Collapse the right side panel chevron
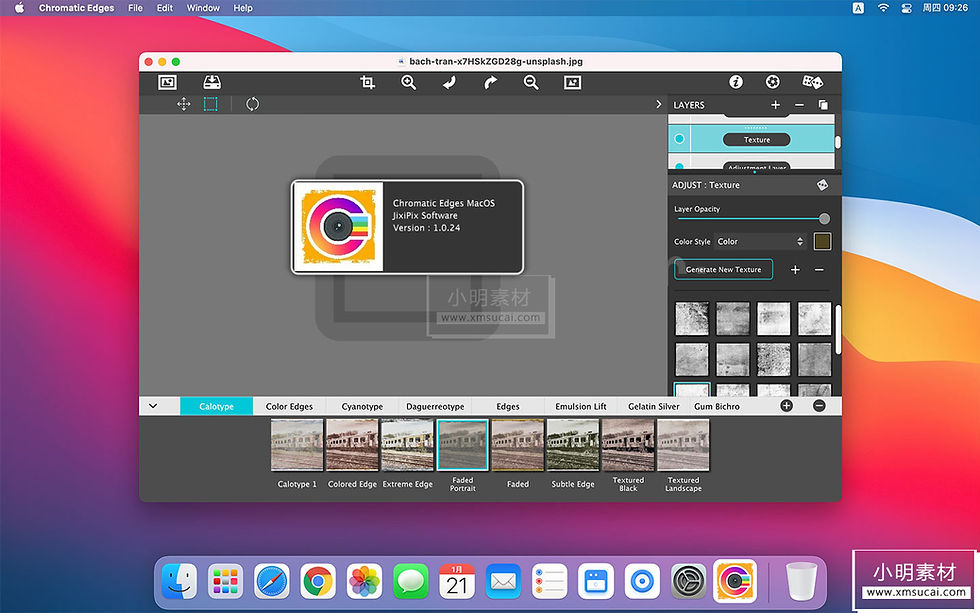The width and height of the screenshot is (980, 613). (x=658, y=104)
